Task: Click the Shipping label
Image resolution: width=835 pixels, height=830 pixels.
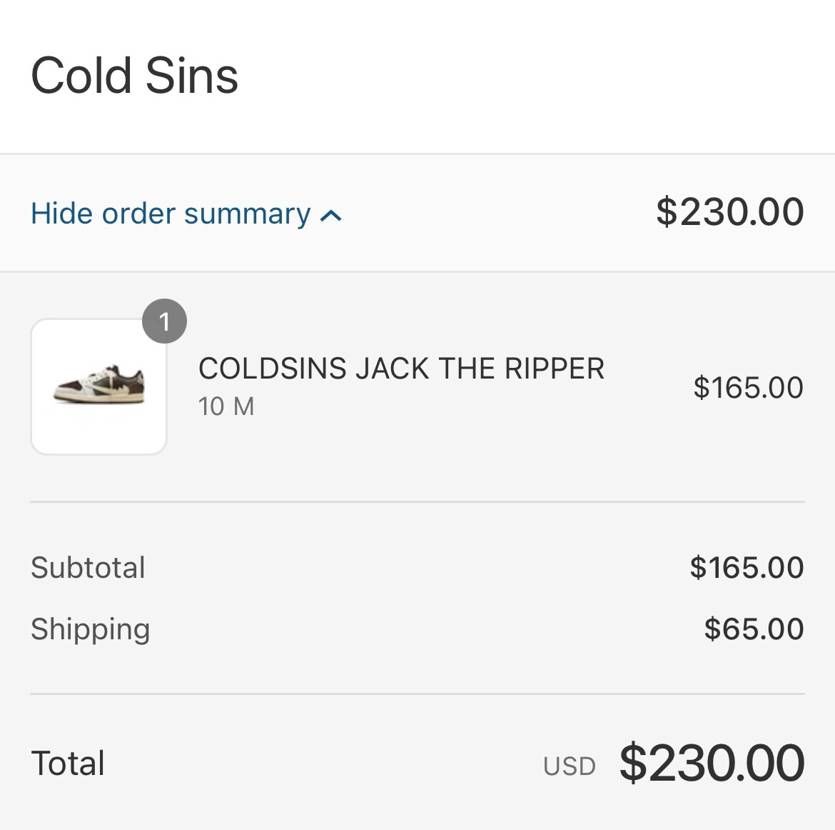Action: 90,629
